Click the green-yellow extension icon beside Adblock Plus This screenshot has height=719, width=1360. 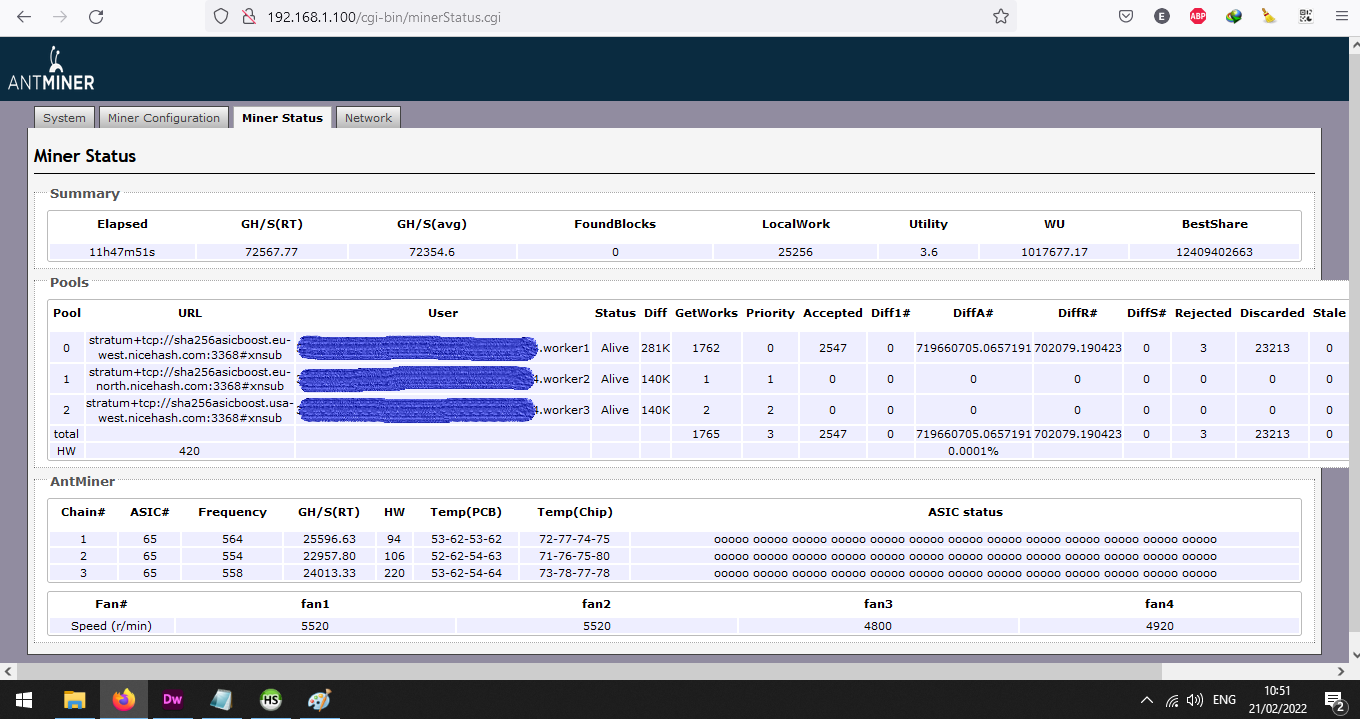tap(1234, 17)
